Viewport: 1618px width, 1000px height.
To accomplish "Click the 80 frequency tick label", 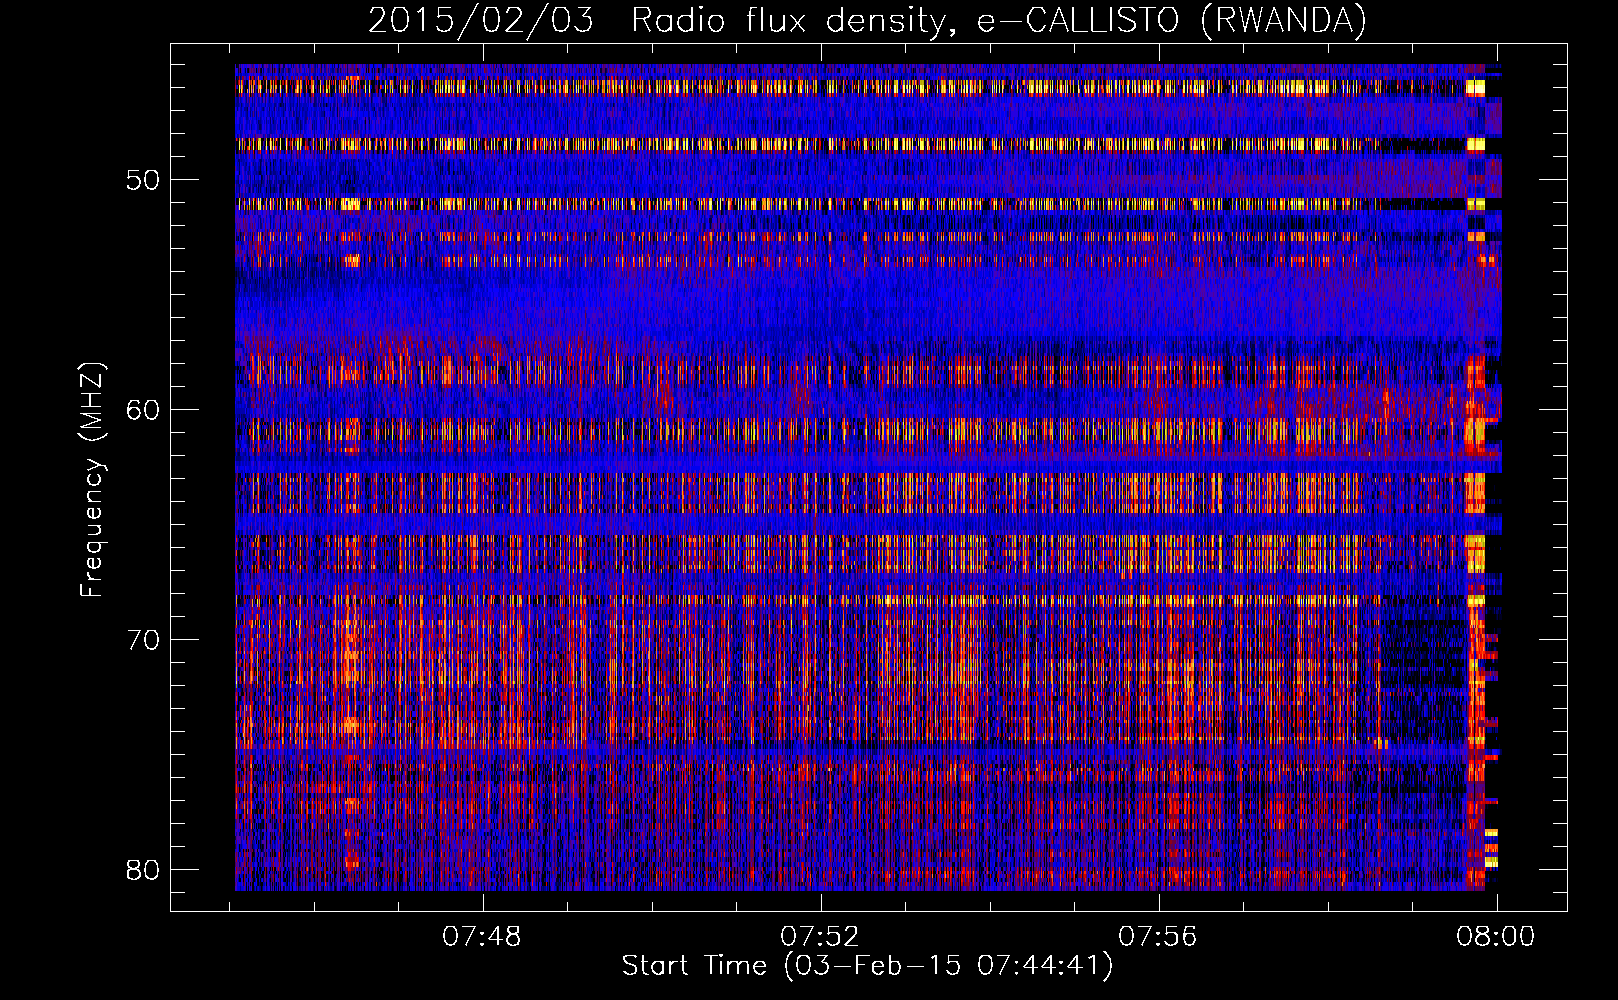I will pos(144,869).
